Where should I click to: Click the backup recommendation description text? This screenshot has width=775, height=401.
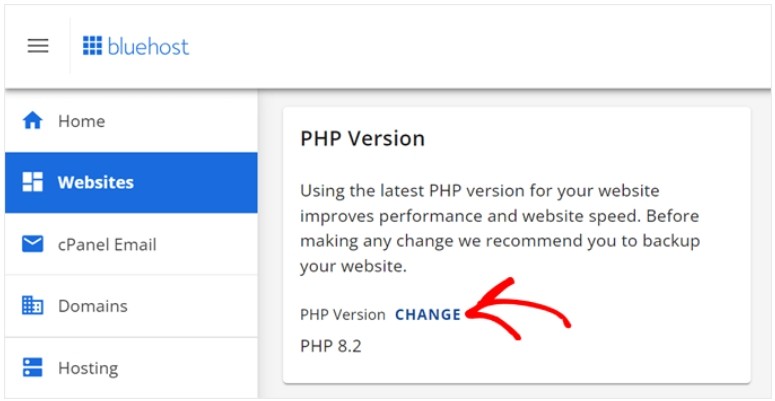tap(500, 229)
